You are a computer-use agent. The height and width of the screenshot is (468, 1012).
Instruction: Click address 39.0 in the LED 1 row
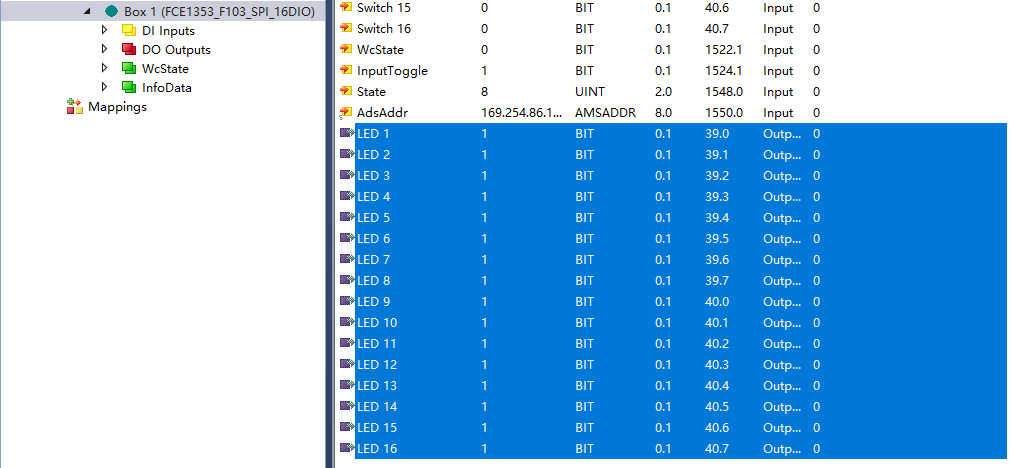click(x=717, y=134)
